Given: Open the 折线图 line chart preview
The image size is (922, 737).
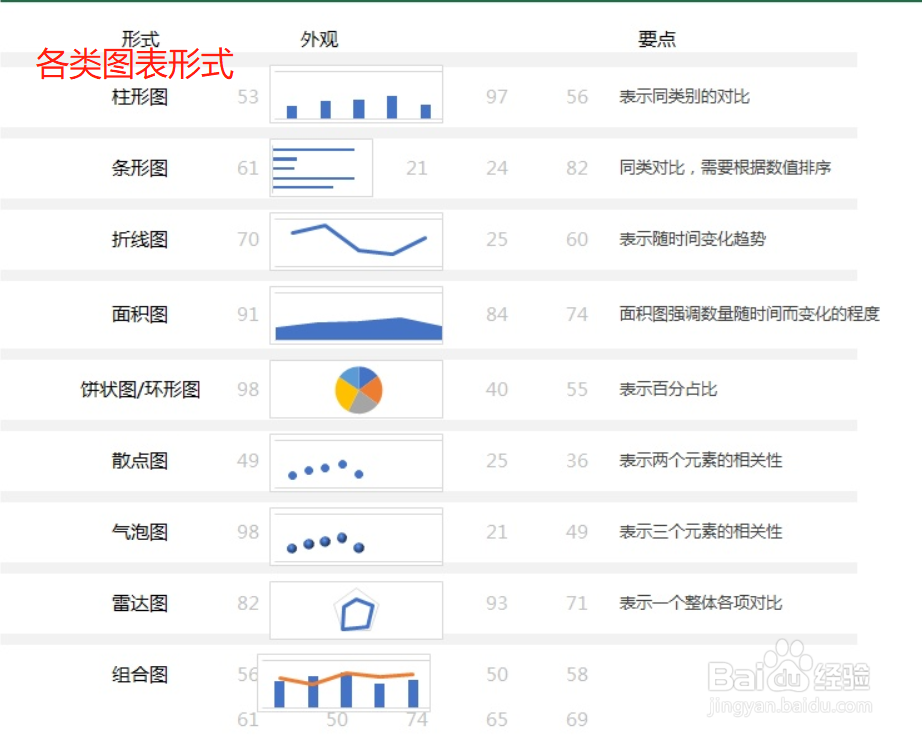Looking at the screenshot, I should [356, 240].
